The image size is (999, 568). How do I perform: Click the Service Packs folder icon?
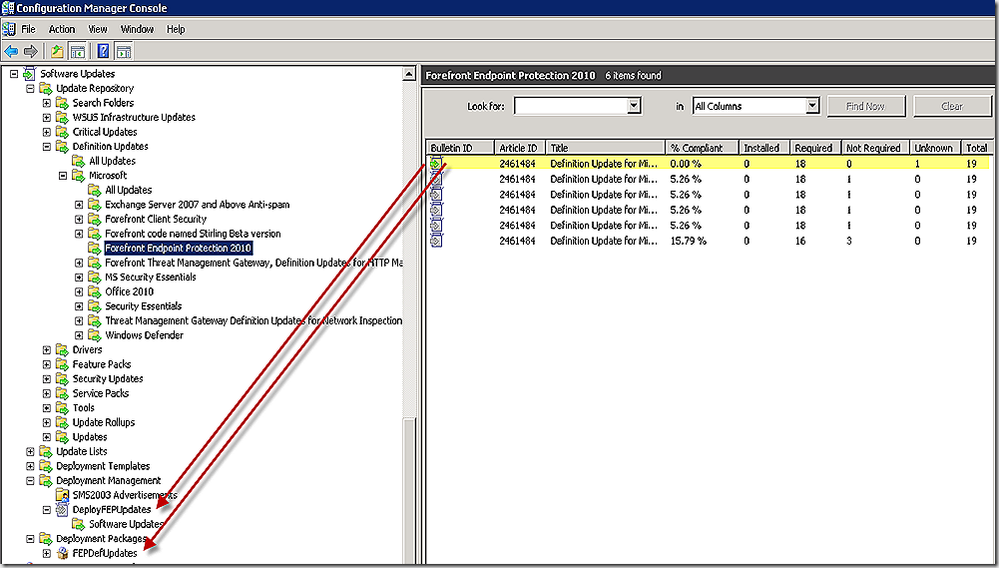62,394
